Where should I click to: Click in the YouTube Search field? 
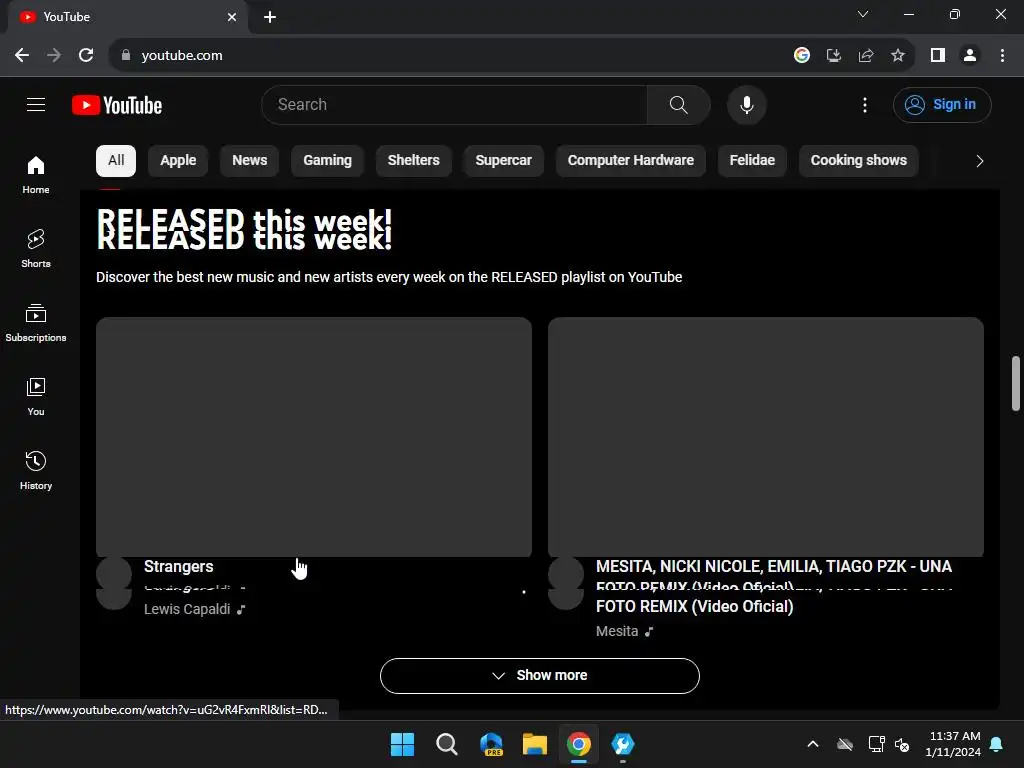click(455, 104)
